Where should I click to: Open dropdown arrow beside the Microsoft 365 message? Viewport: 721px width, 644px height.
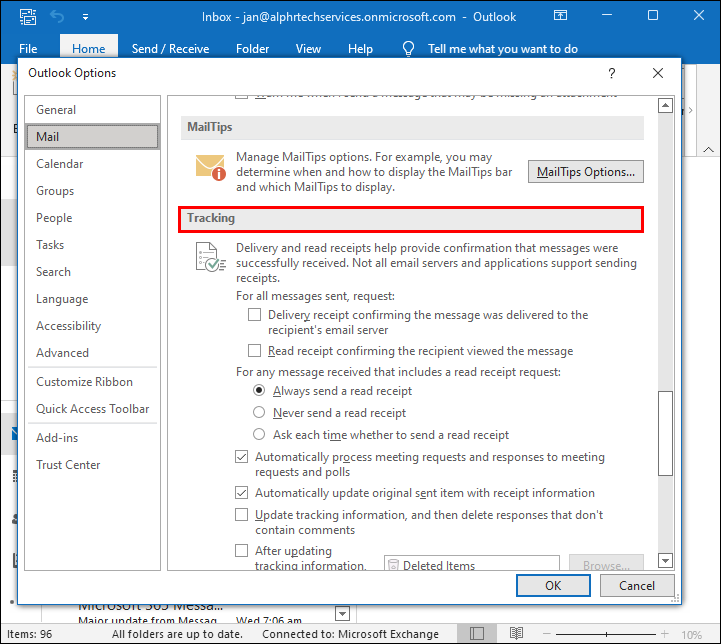pyautogui.click(x=343, y=614)
